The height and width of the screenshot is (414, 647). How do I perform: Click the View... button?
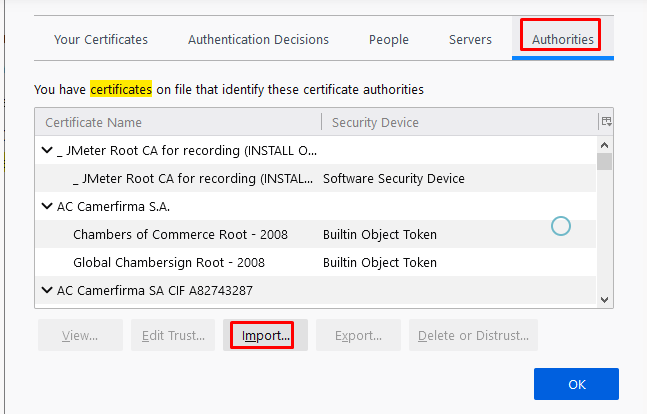coord(80,335)
